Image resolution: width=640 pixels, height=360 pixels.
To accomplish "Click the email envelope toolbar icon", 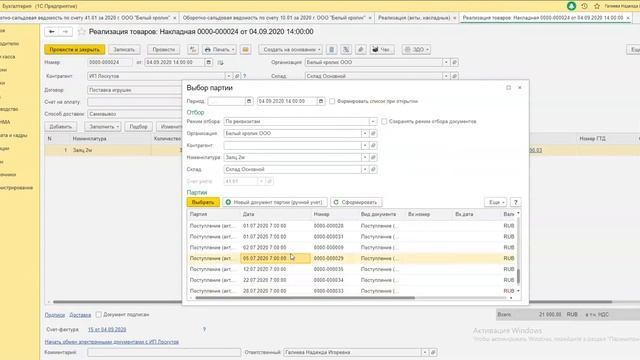I will click(x=245, y=49).
